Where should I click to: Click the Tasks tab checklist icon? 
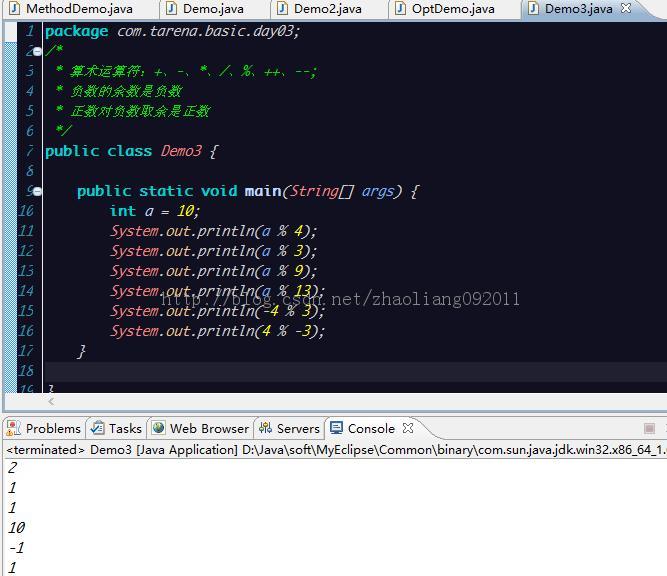pos(98,428)
